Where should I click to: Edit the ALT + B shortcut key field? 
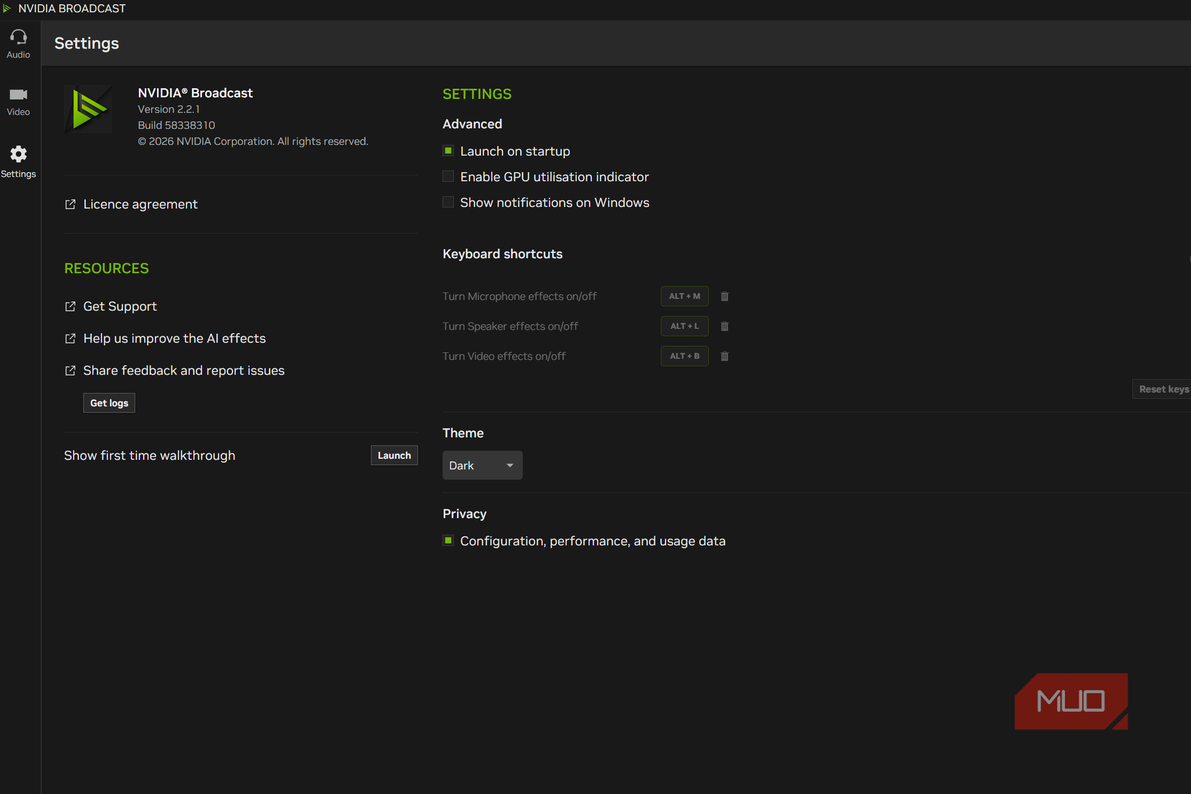point(684,356)
